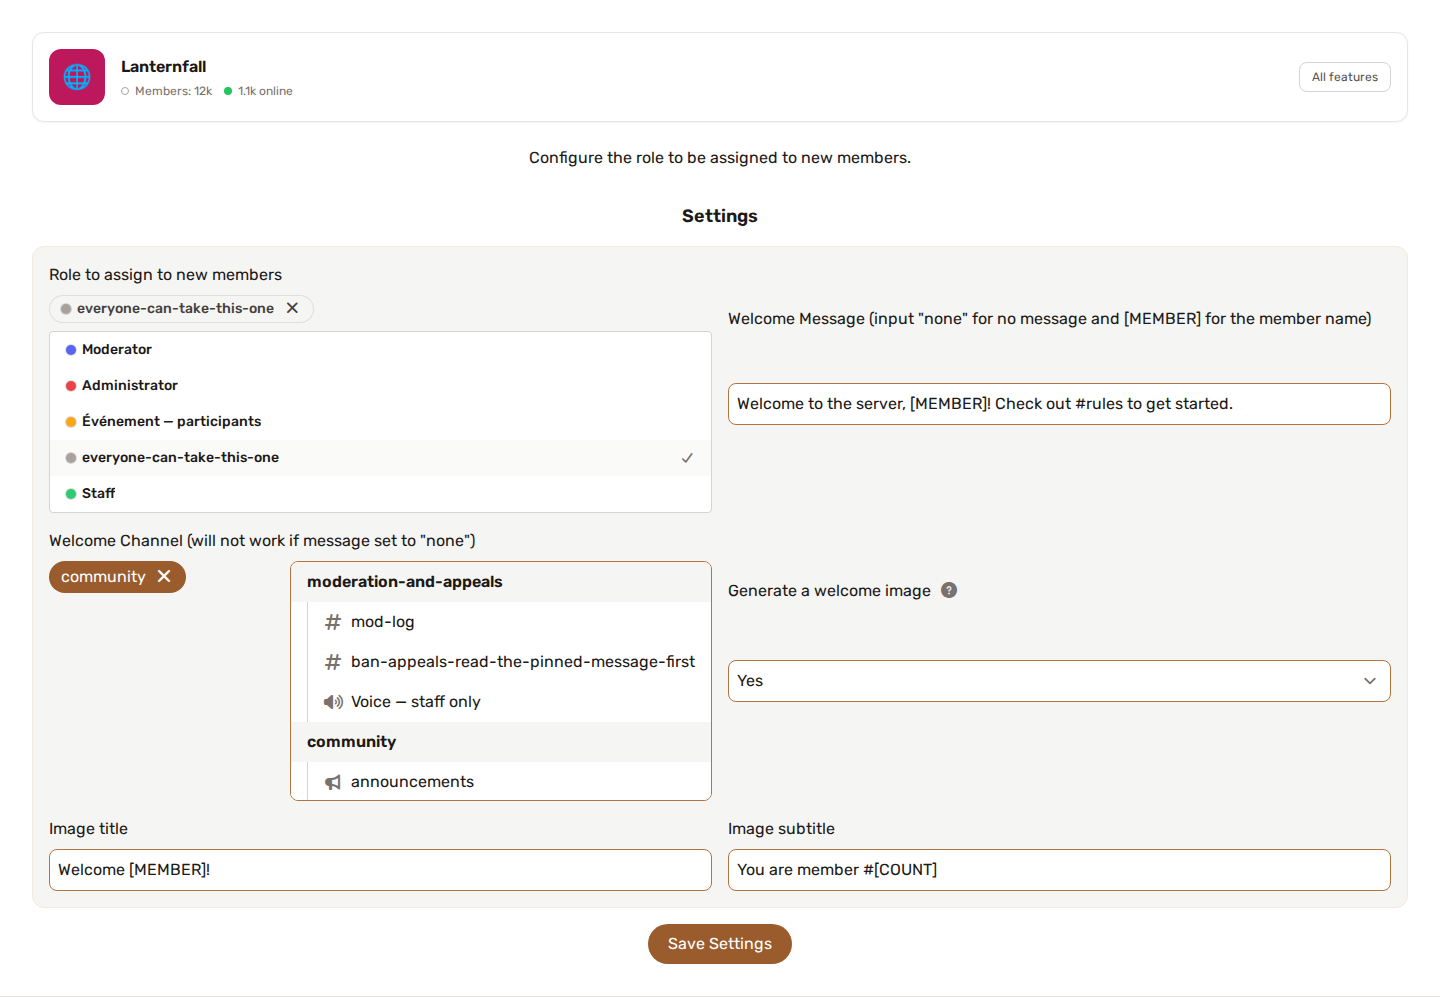
Task: Click the Save Settings button
Action: (720, 944)
